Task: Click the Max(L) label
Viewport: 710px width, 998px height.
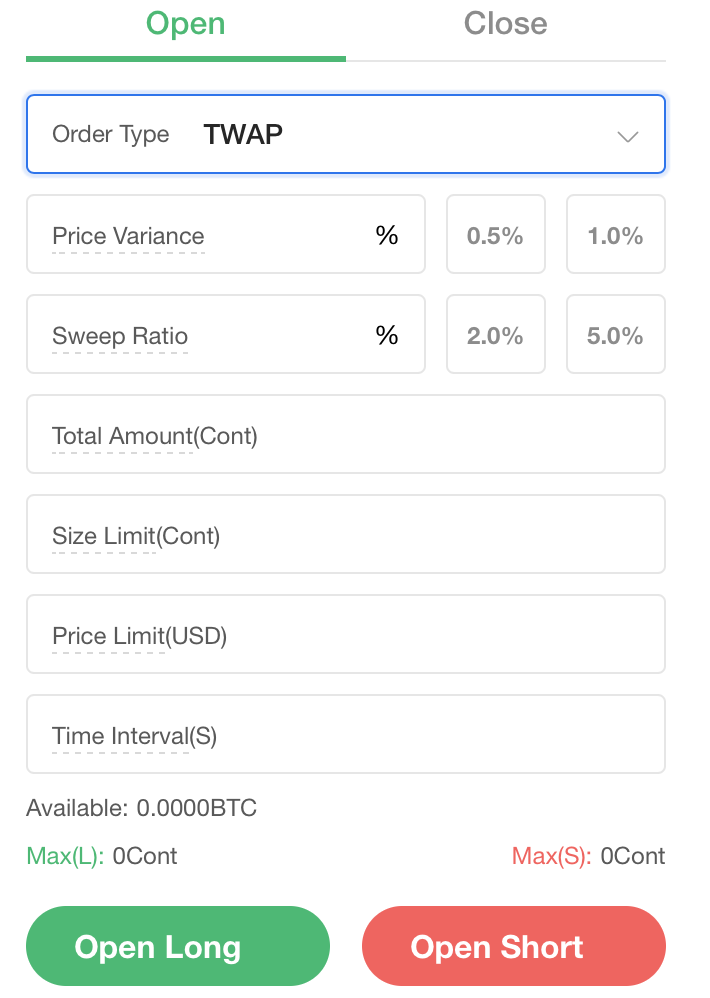Action: coord(65,856)
